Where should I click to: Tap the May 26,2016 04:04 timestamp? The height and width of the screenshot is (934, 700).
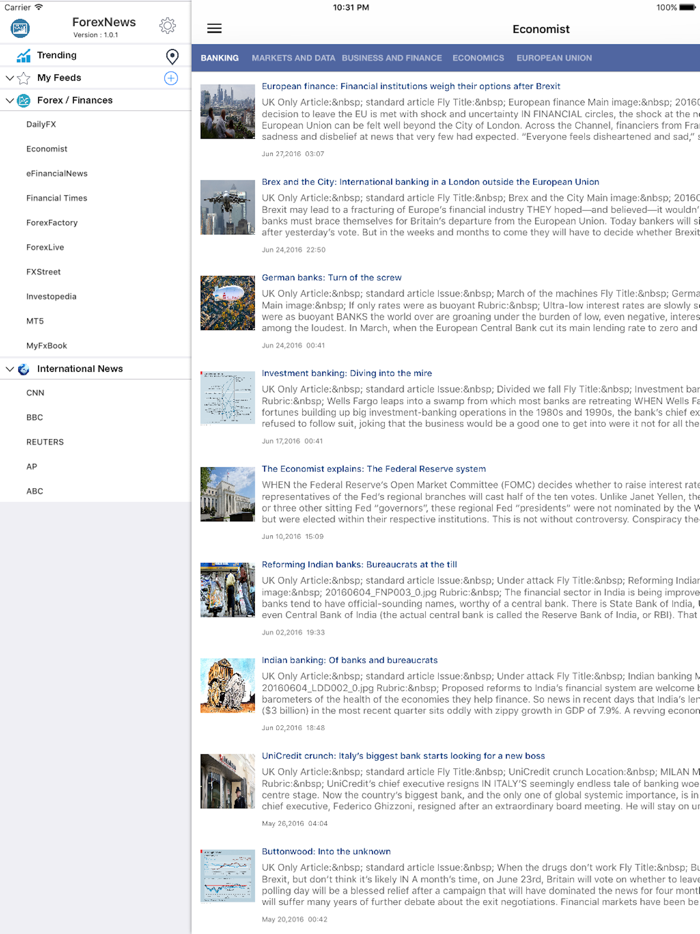[294, 824]
